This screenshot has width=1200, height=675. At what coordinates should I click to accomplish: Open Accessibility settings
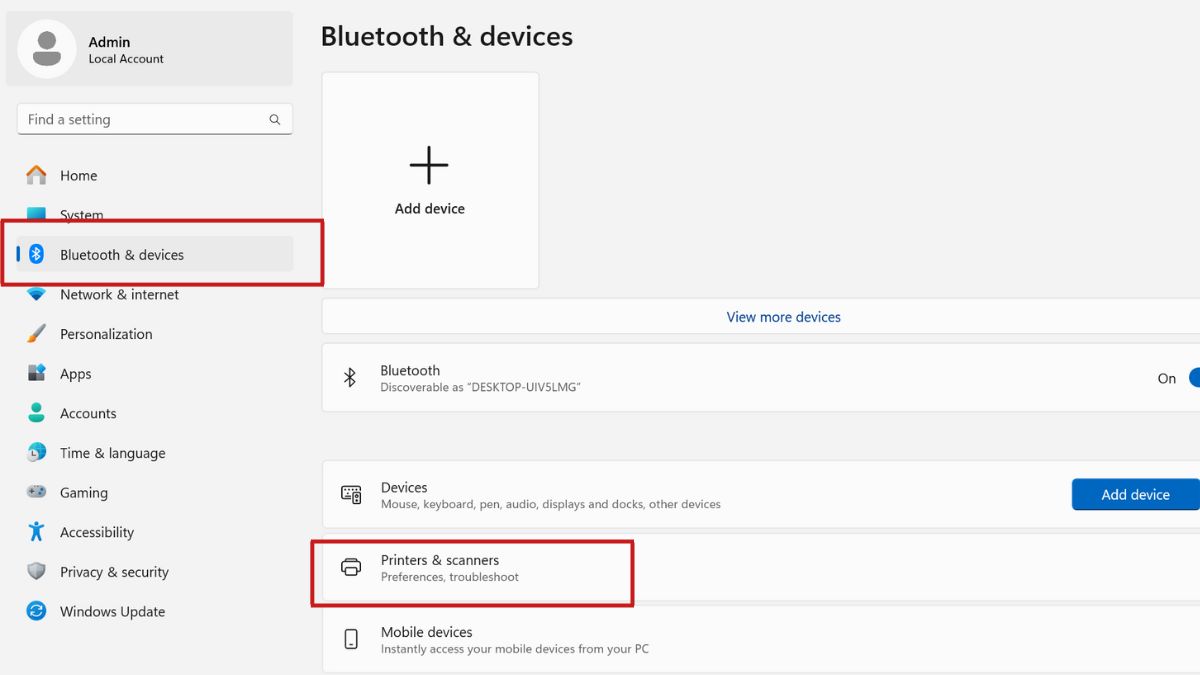155,532
